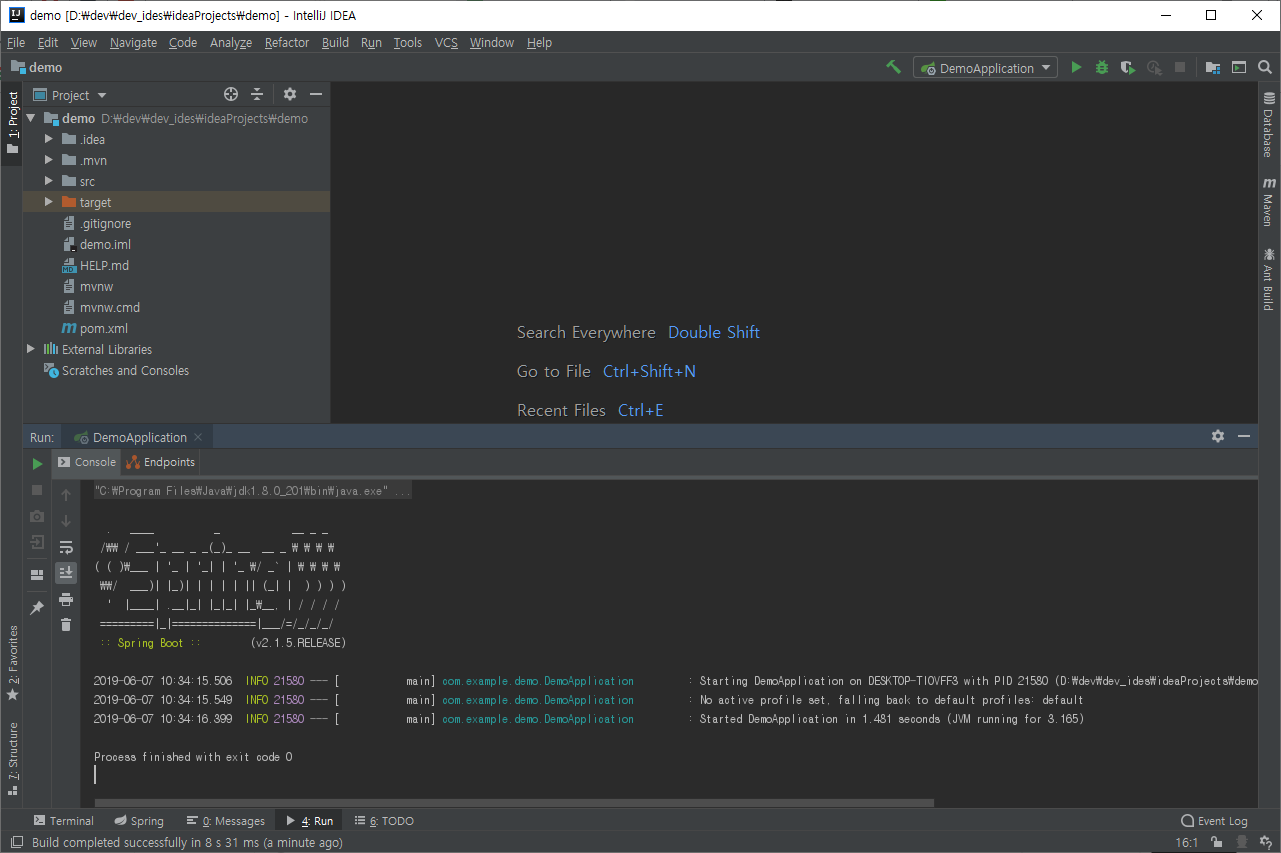This screenshot has width=1281, height=853.
Task: Collapse all in the Project panel
Action: click(257, 94)
